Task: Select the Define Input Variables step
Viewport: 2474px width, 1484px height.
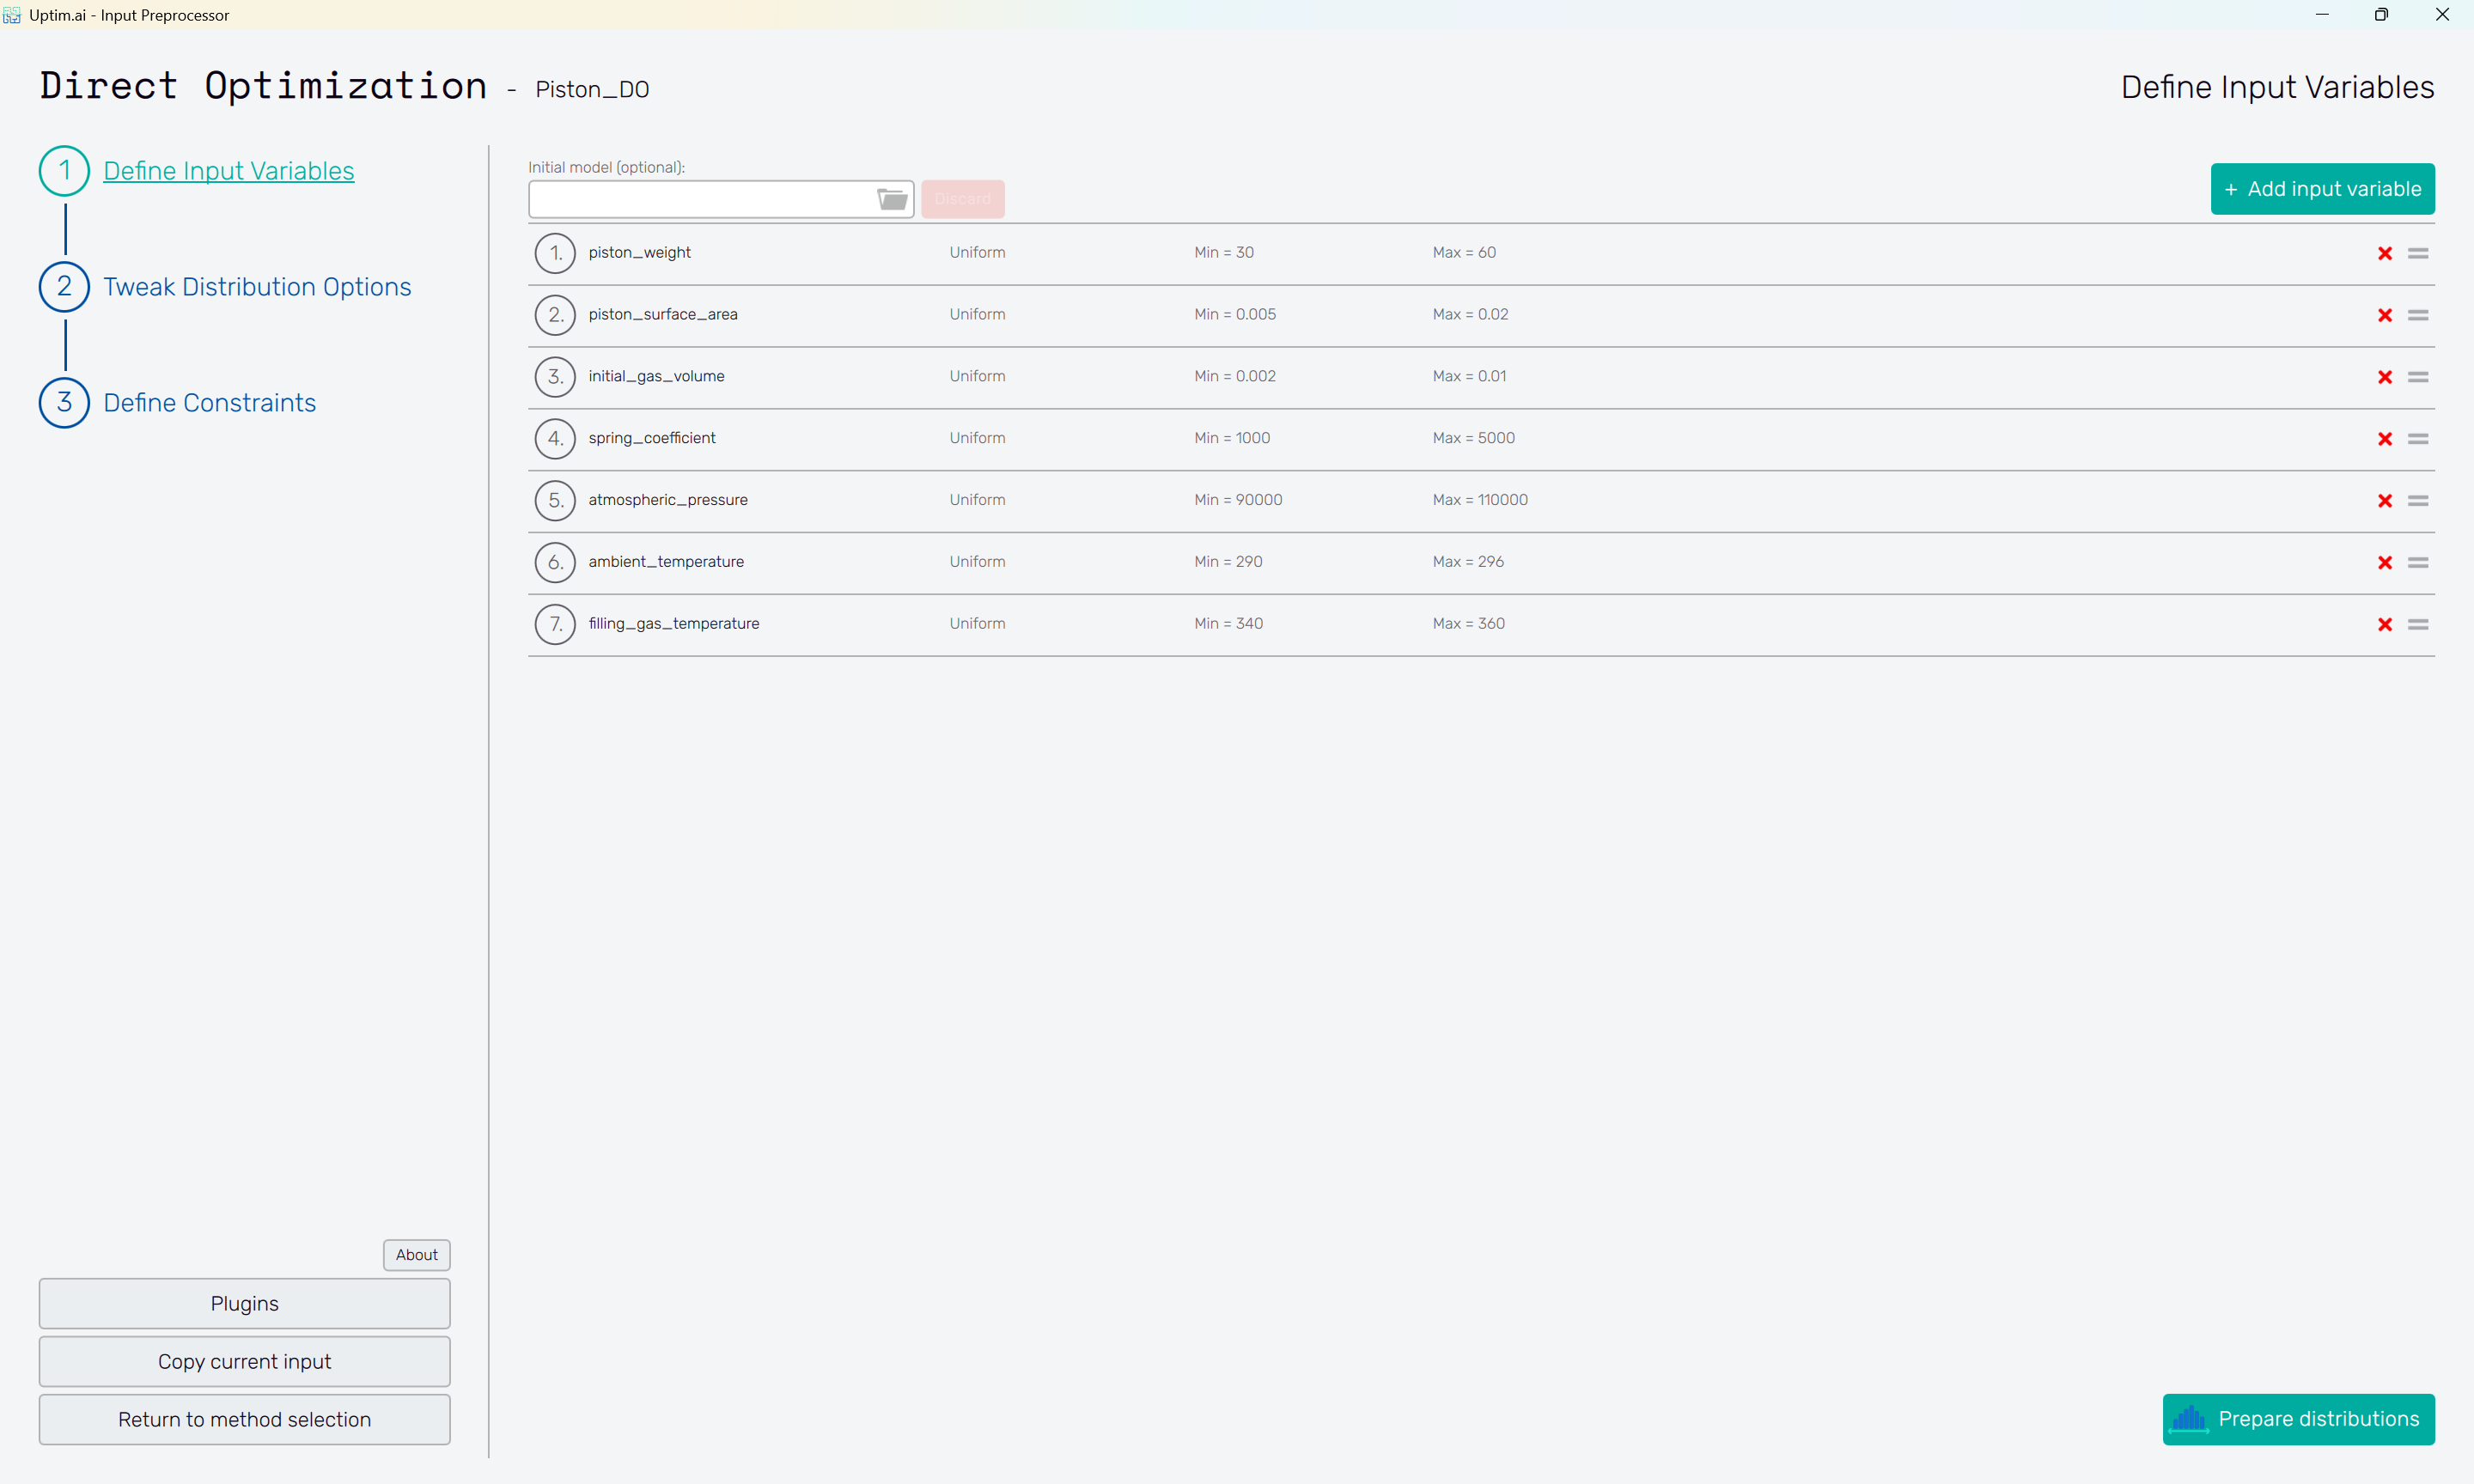Action: tap(228, 171)
